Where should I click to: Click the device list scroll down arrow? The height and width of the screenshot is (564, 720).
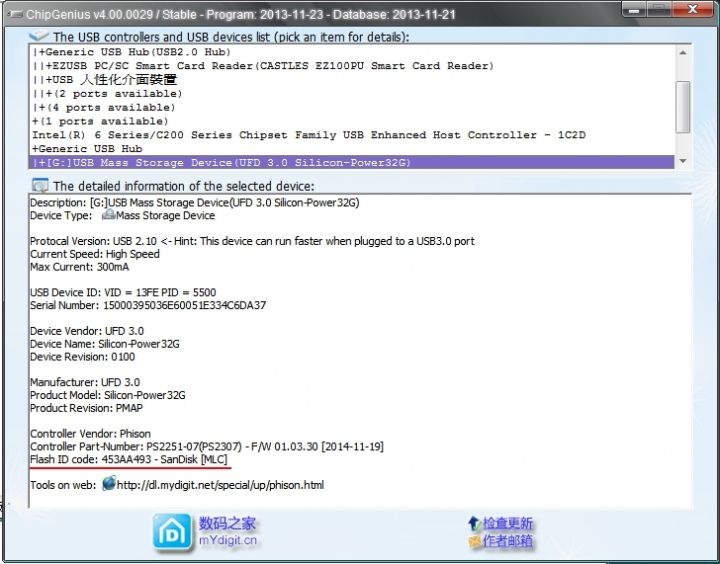pyautogui.click(x=683, y=161)
